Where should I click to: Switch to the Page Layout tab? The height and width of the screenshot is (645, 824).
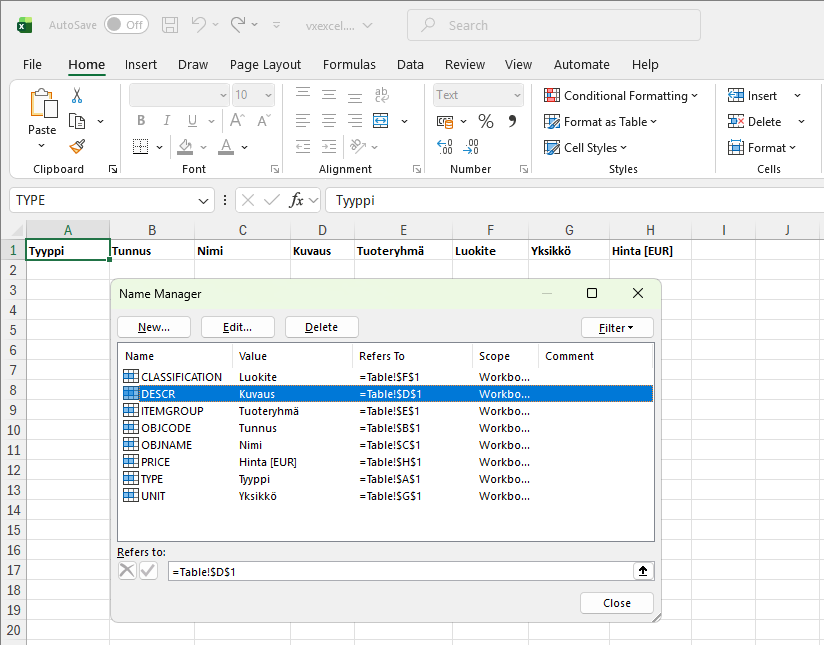coord(265,65)
